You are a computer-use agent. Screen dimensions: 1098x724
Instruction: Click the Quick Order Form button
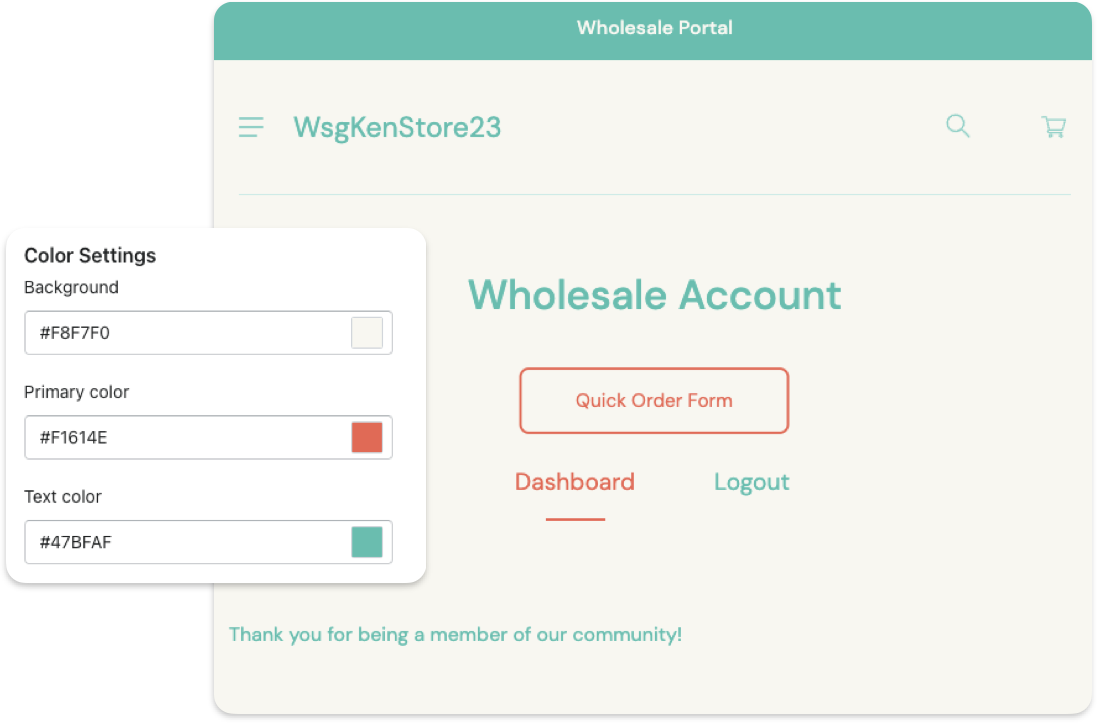tap(654, 401)
